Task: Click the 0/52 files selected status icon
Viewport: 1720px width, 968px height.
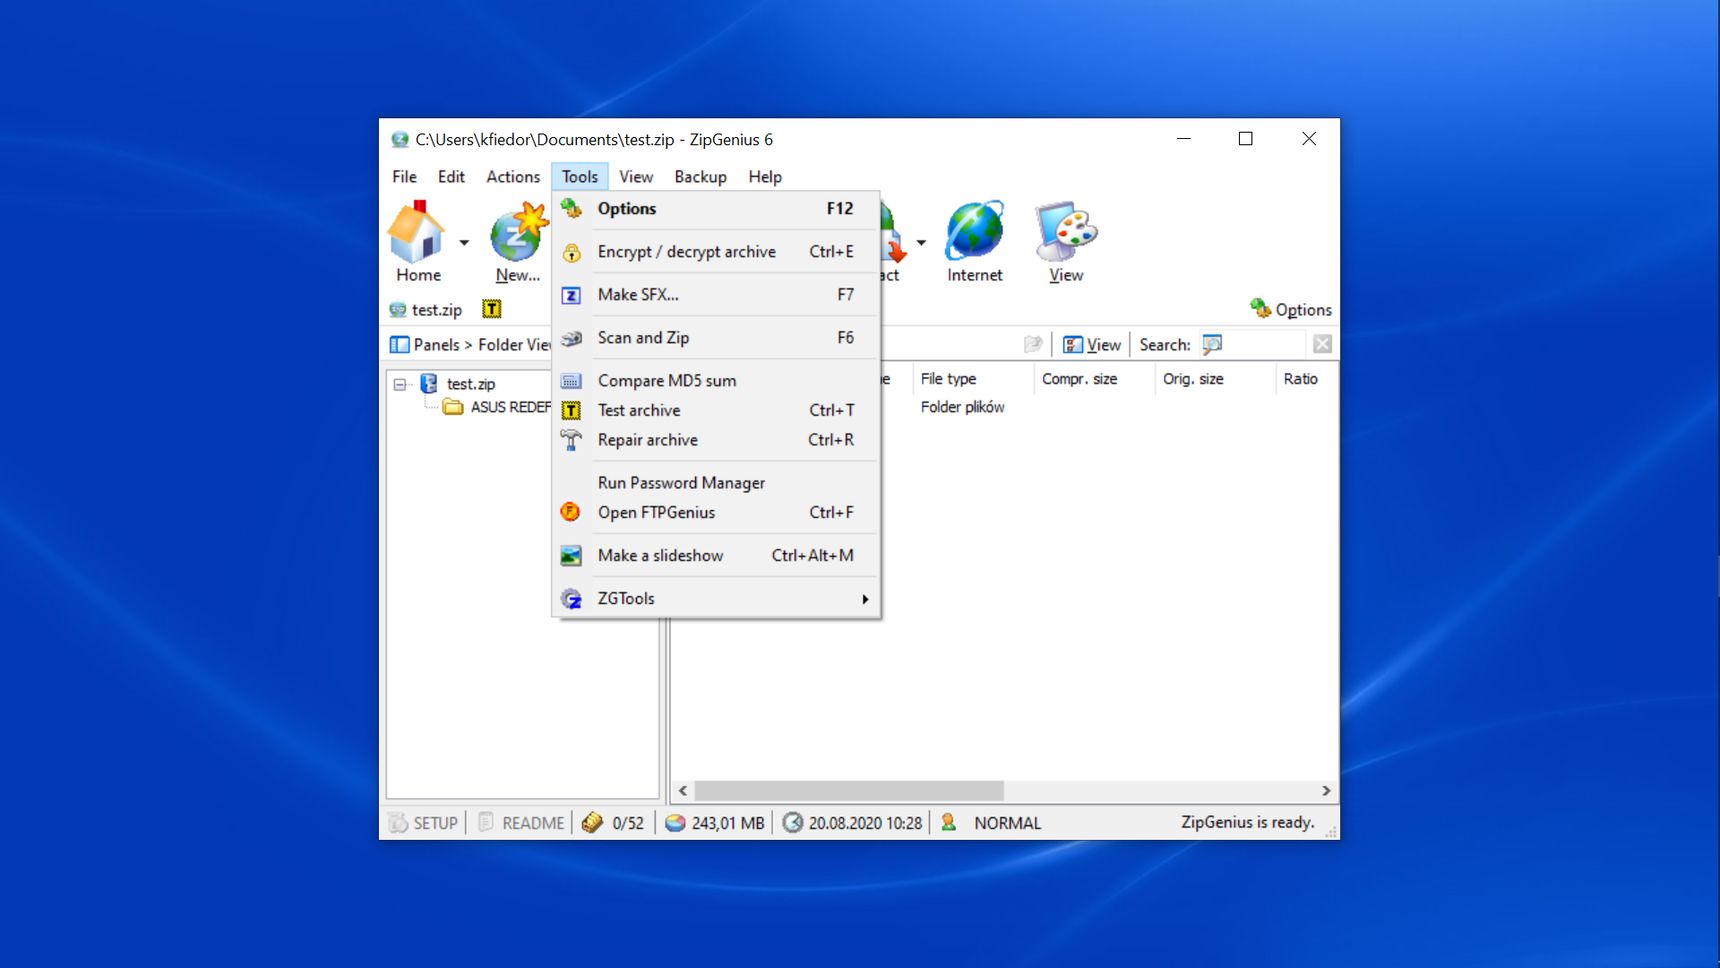Action: [593, 822]
